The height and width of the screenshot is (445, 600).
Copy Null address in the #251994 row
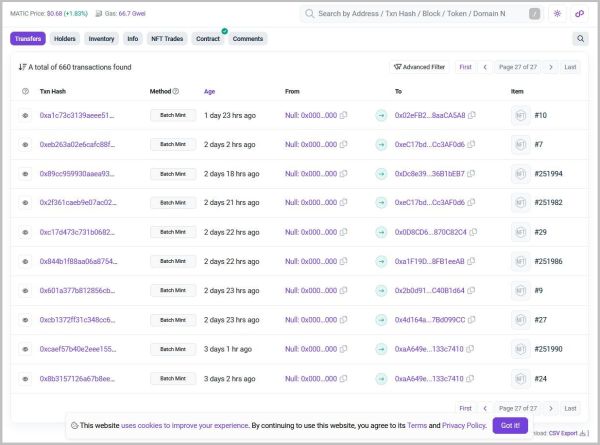tap(344, 174)
